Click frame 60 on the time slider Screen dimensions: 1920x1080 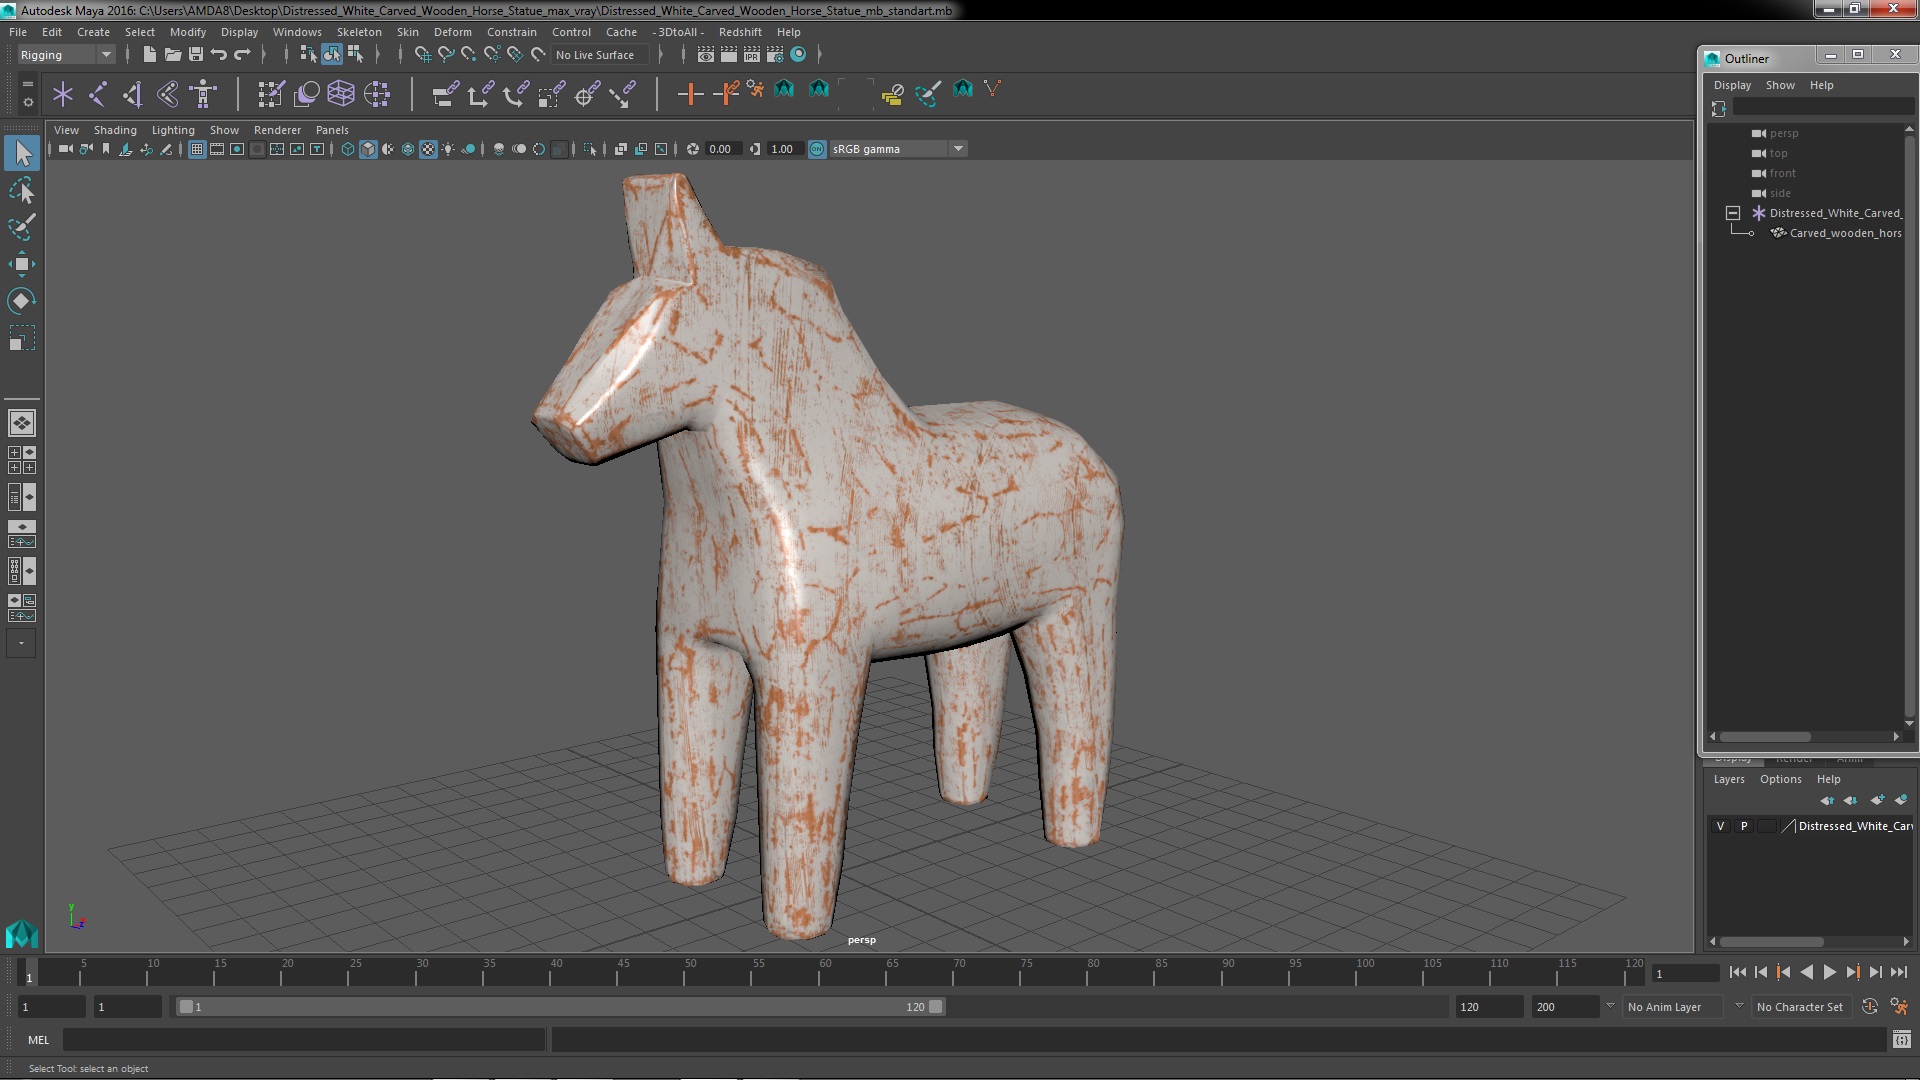[824, 973]
